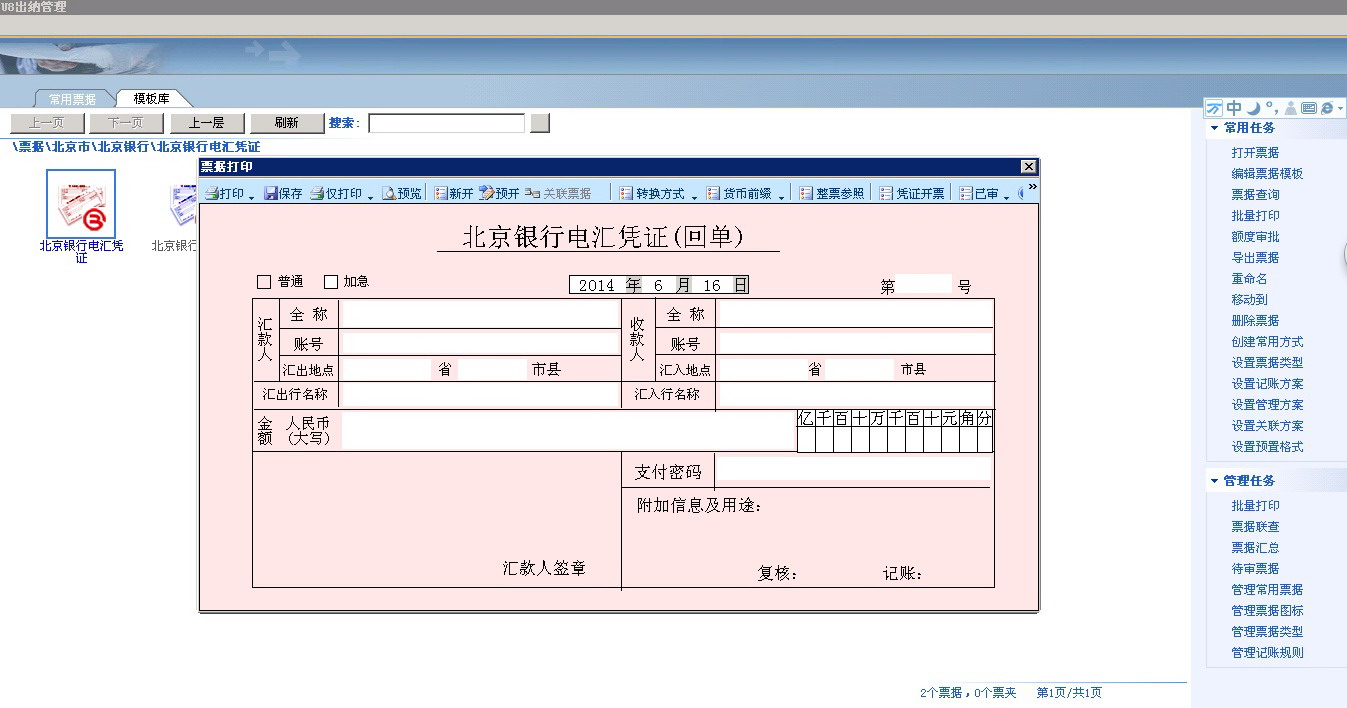The width and height of the screenshot is (1347, 708).
Task: Click the 人民币(大写) amount field
Action: [x=568, y=430]
